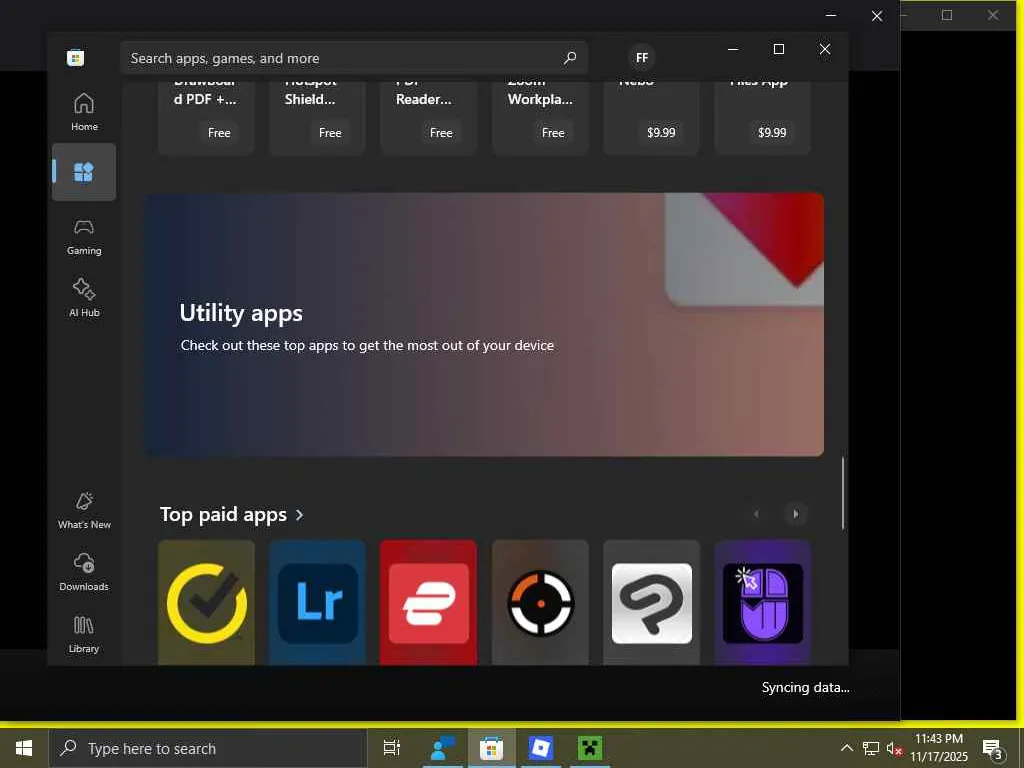Open the Utility apps banner
The height and width of the screenshot is (768, 1024).
(484, 325)
